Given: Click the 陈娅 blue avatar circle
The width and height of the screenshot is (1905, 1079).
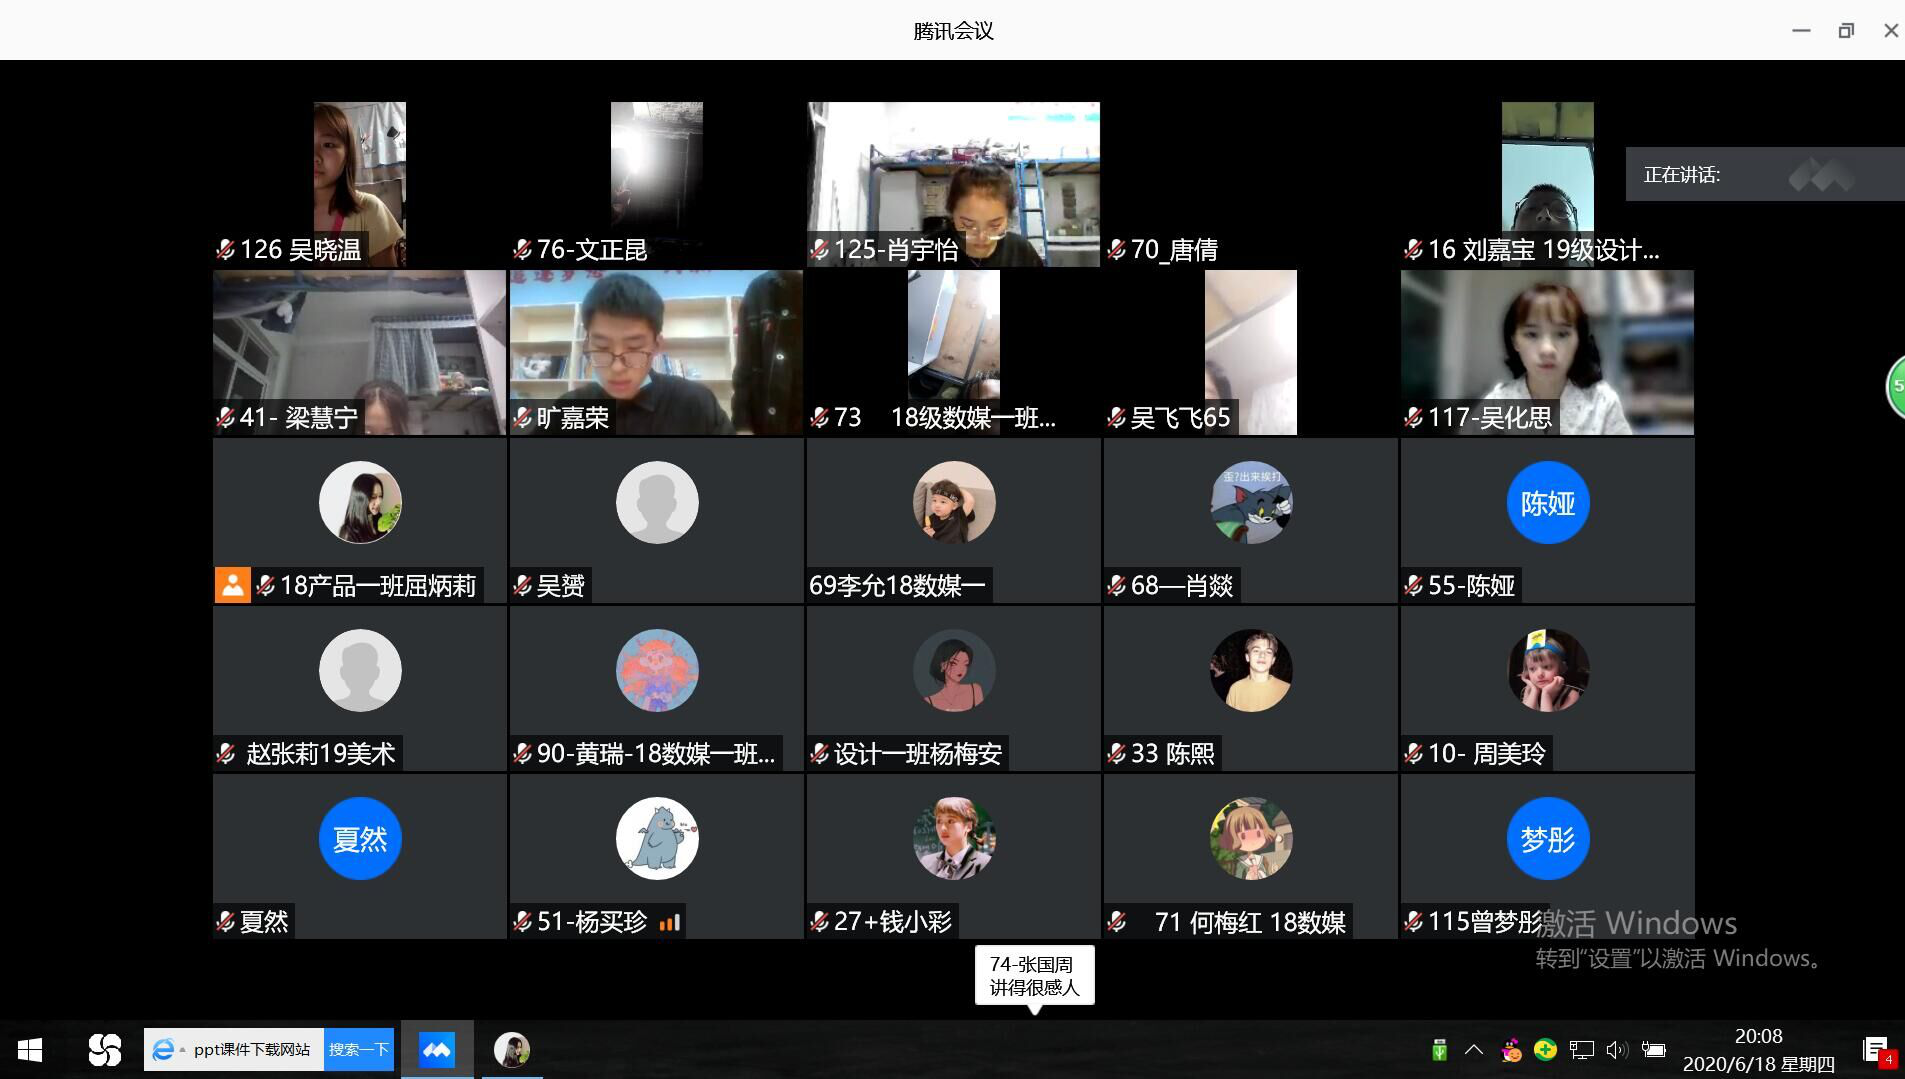Looking at the screenshot, I should (1547, 503).
